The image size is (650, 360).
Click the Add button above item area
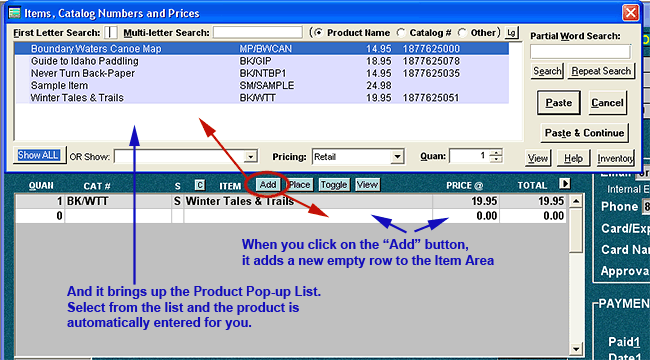click(x=268, y=185)
